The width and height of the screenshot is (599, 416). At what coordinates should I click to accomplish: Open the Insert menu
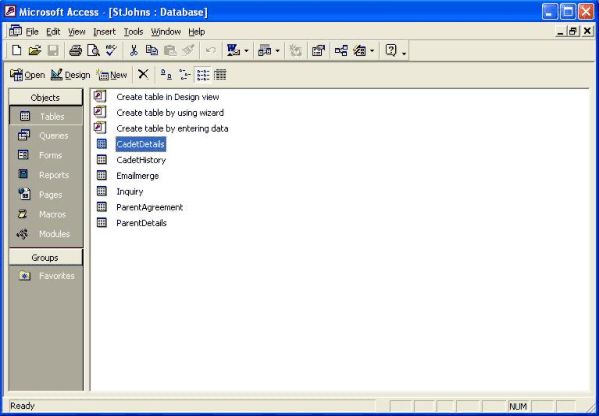[x=104, y=32]
